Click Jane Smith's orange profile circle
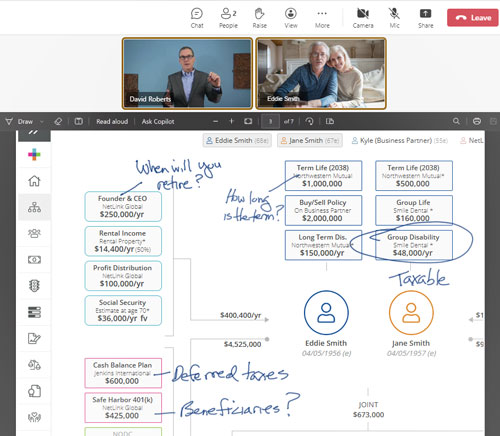This screenshot has width=500, height=436. 411,313
